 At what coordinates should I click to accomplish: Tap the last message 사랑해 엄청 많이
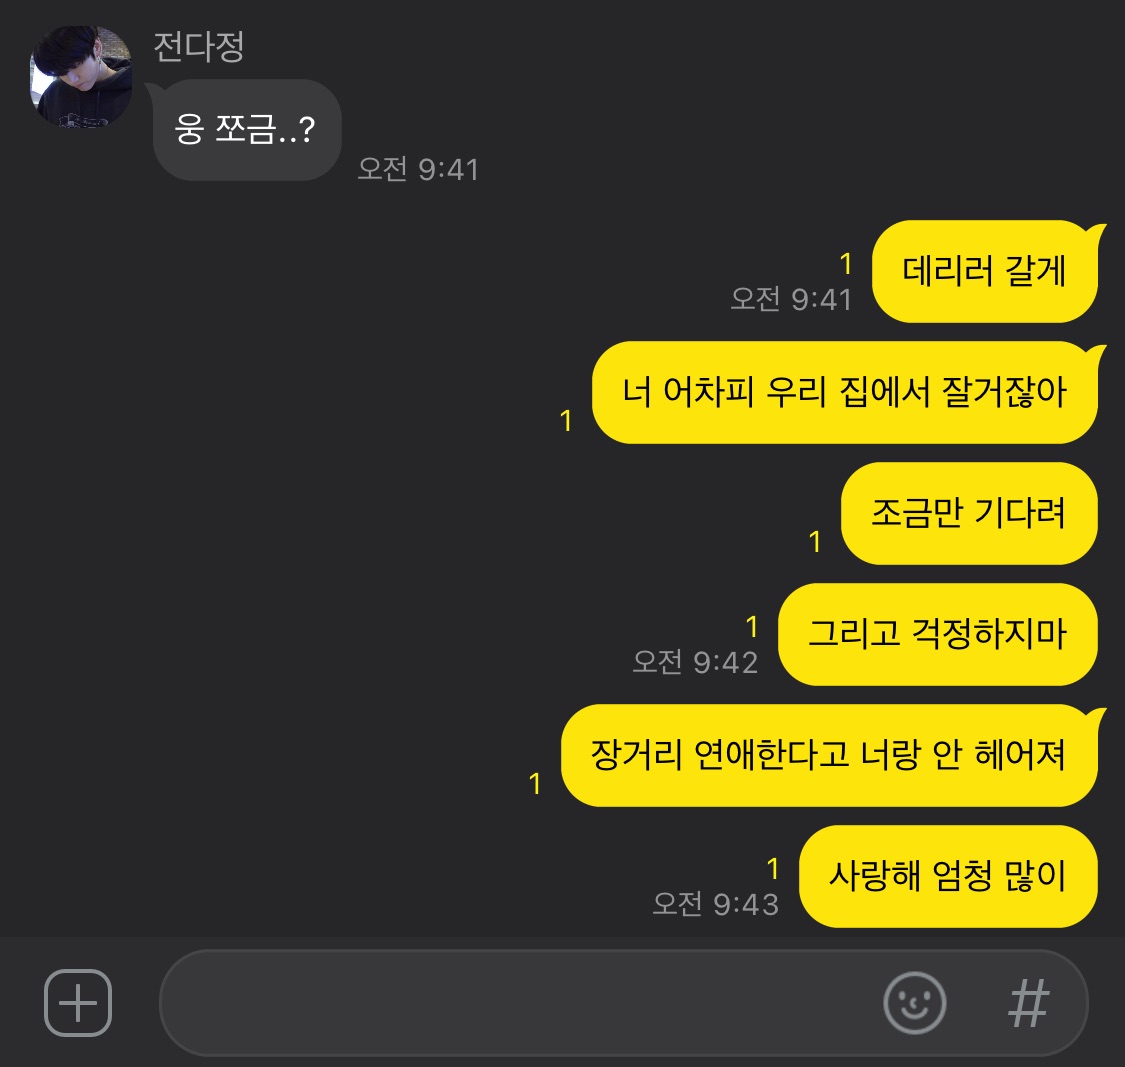[x=948, y=876]
